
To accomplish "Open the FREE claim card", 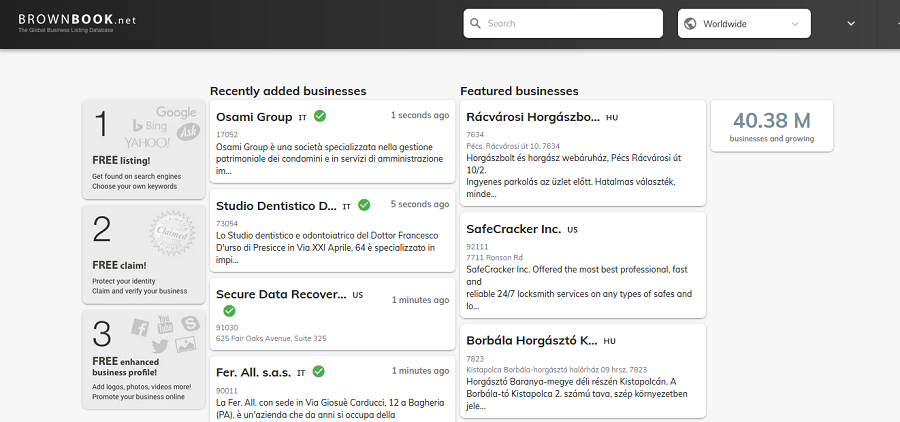I will (x=143, y=254).
